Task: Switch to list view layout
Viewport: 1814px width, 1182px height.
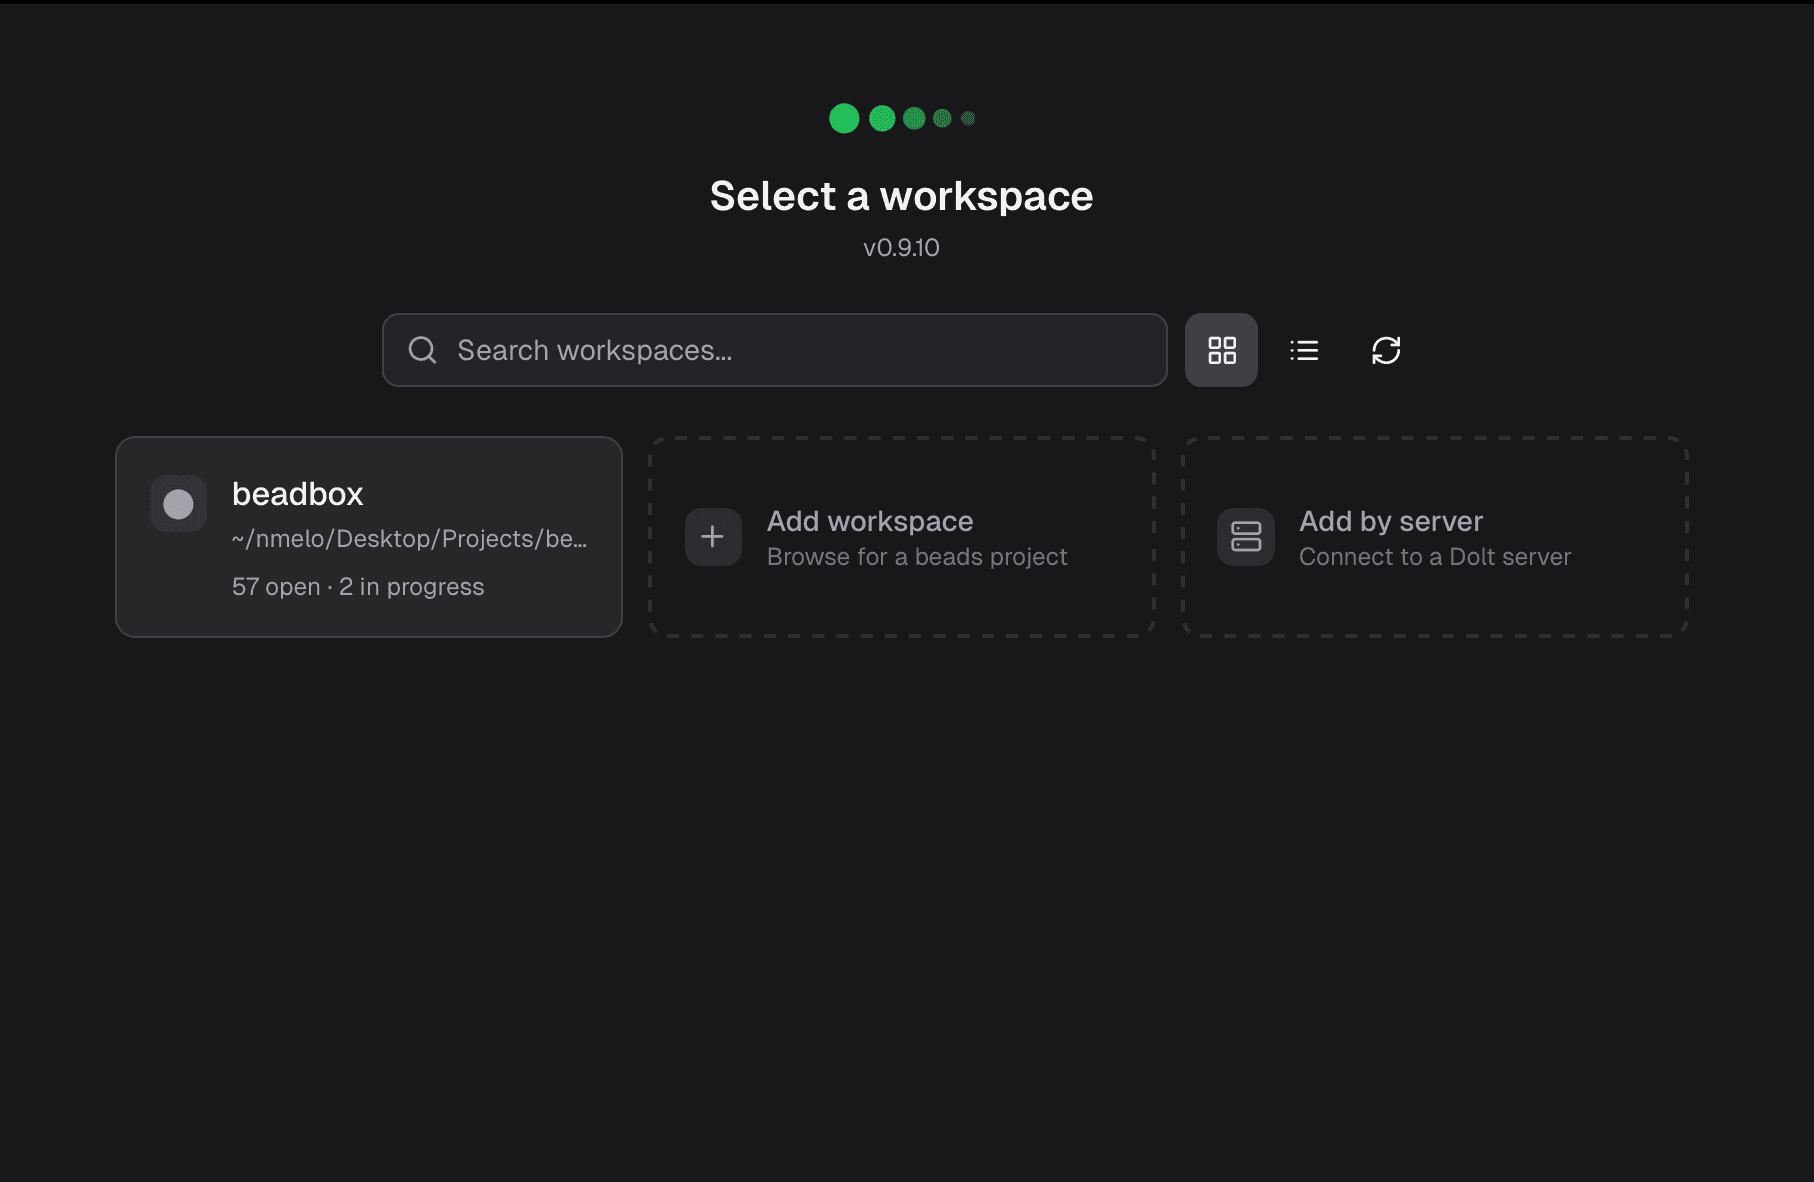Action: pos(1304,350)
